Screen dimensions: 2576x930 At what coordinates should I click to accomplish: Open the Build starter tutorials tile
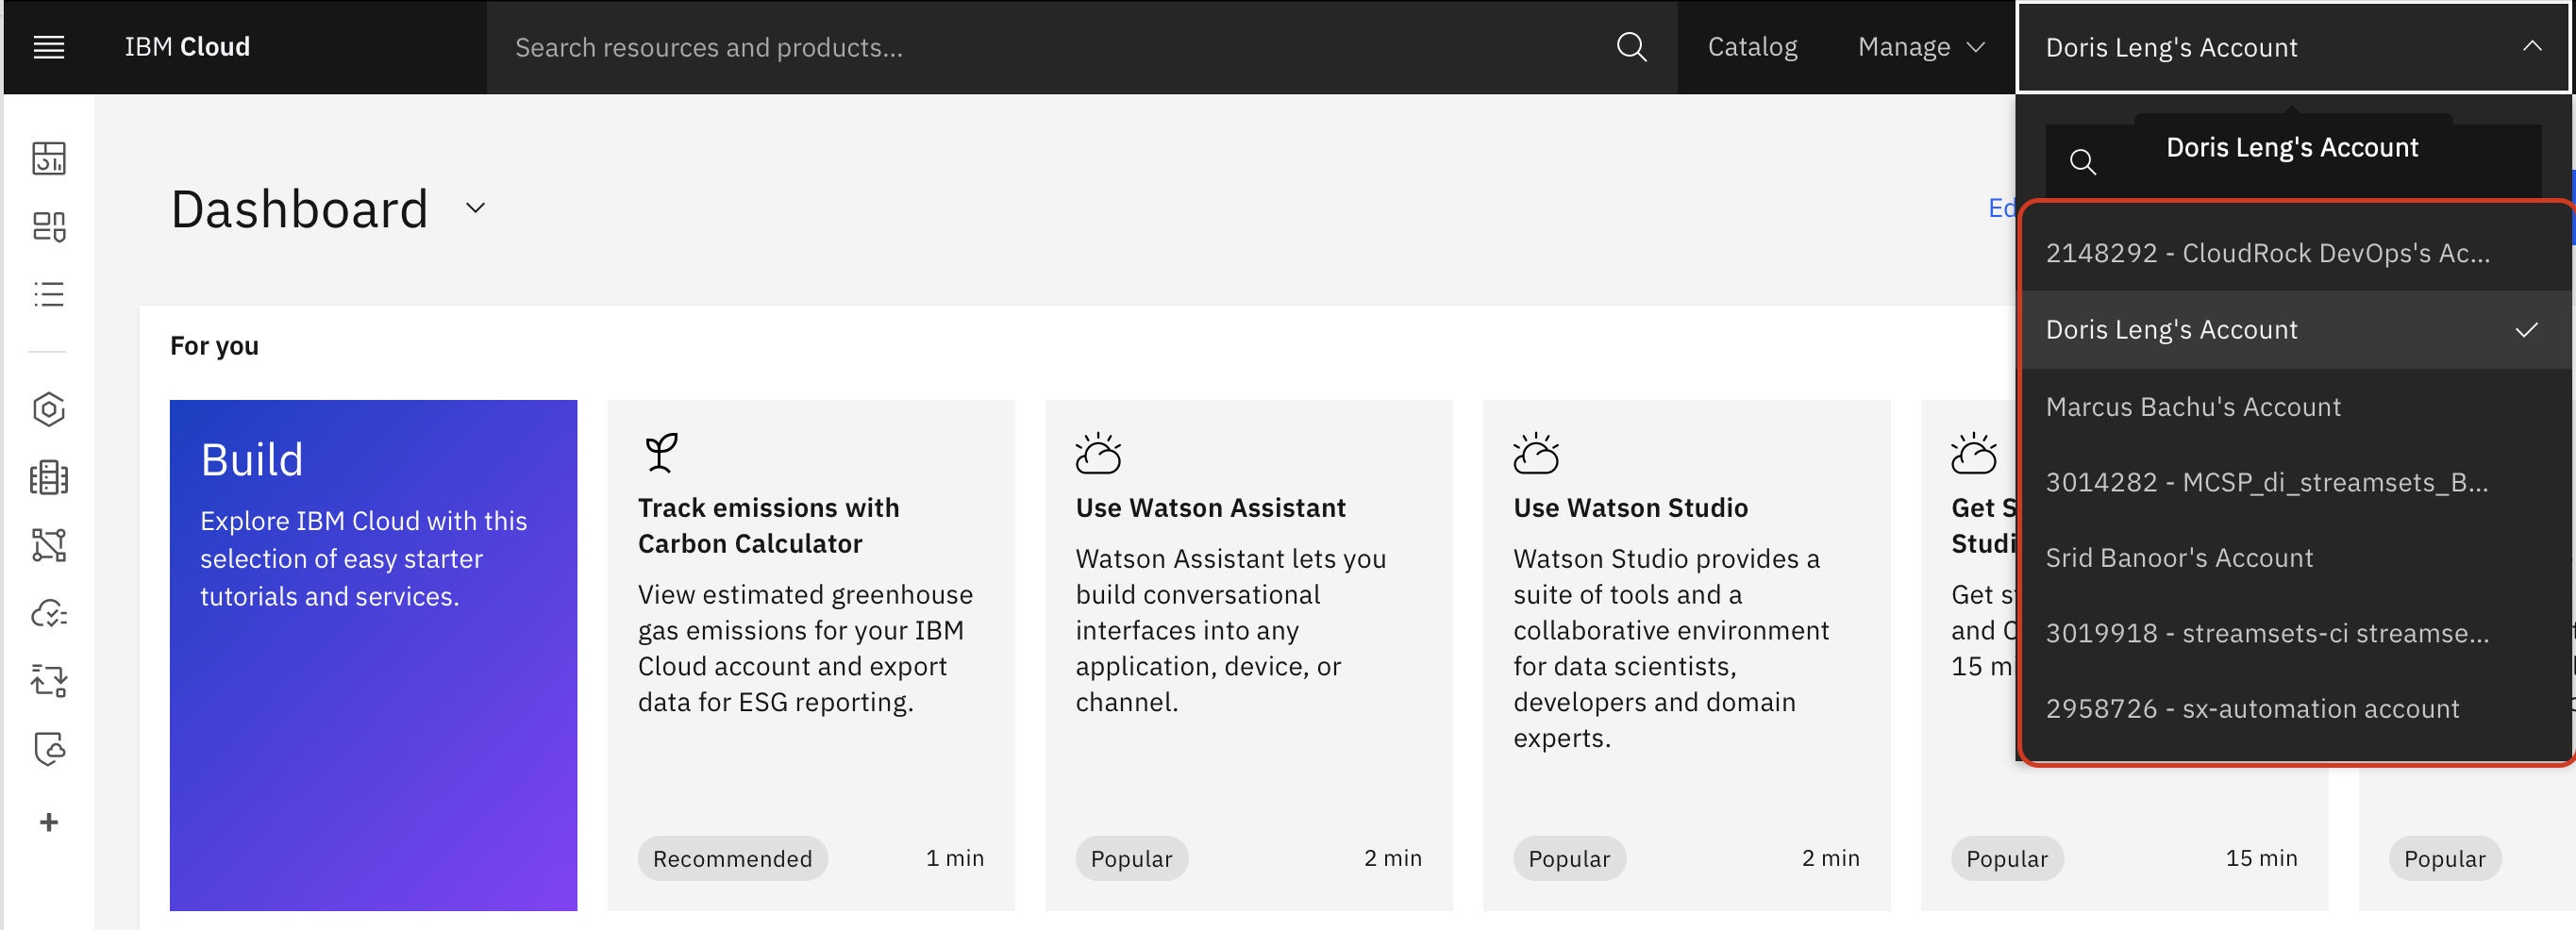pyautogui.click(x=373, y=655)
